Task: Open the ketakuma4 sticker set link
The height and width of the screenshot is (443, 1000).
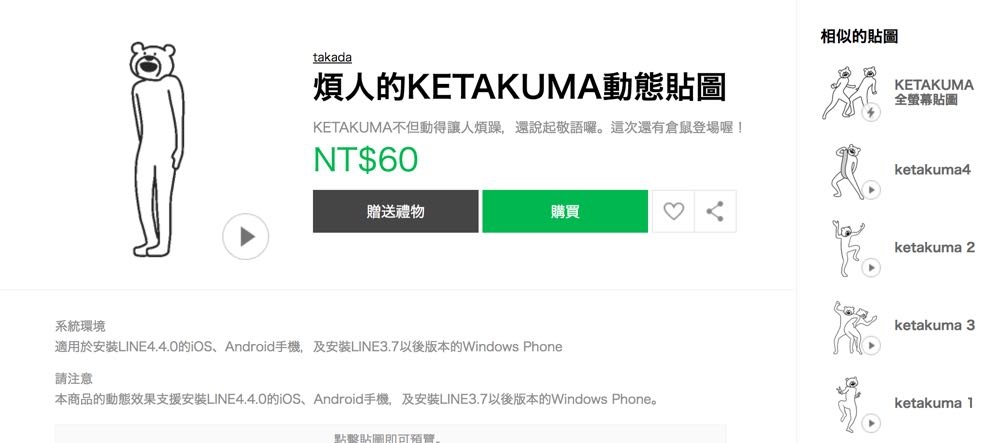Action: click(x=932, y=170)
